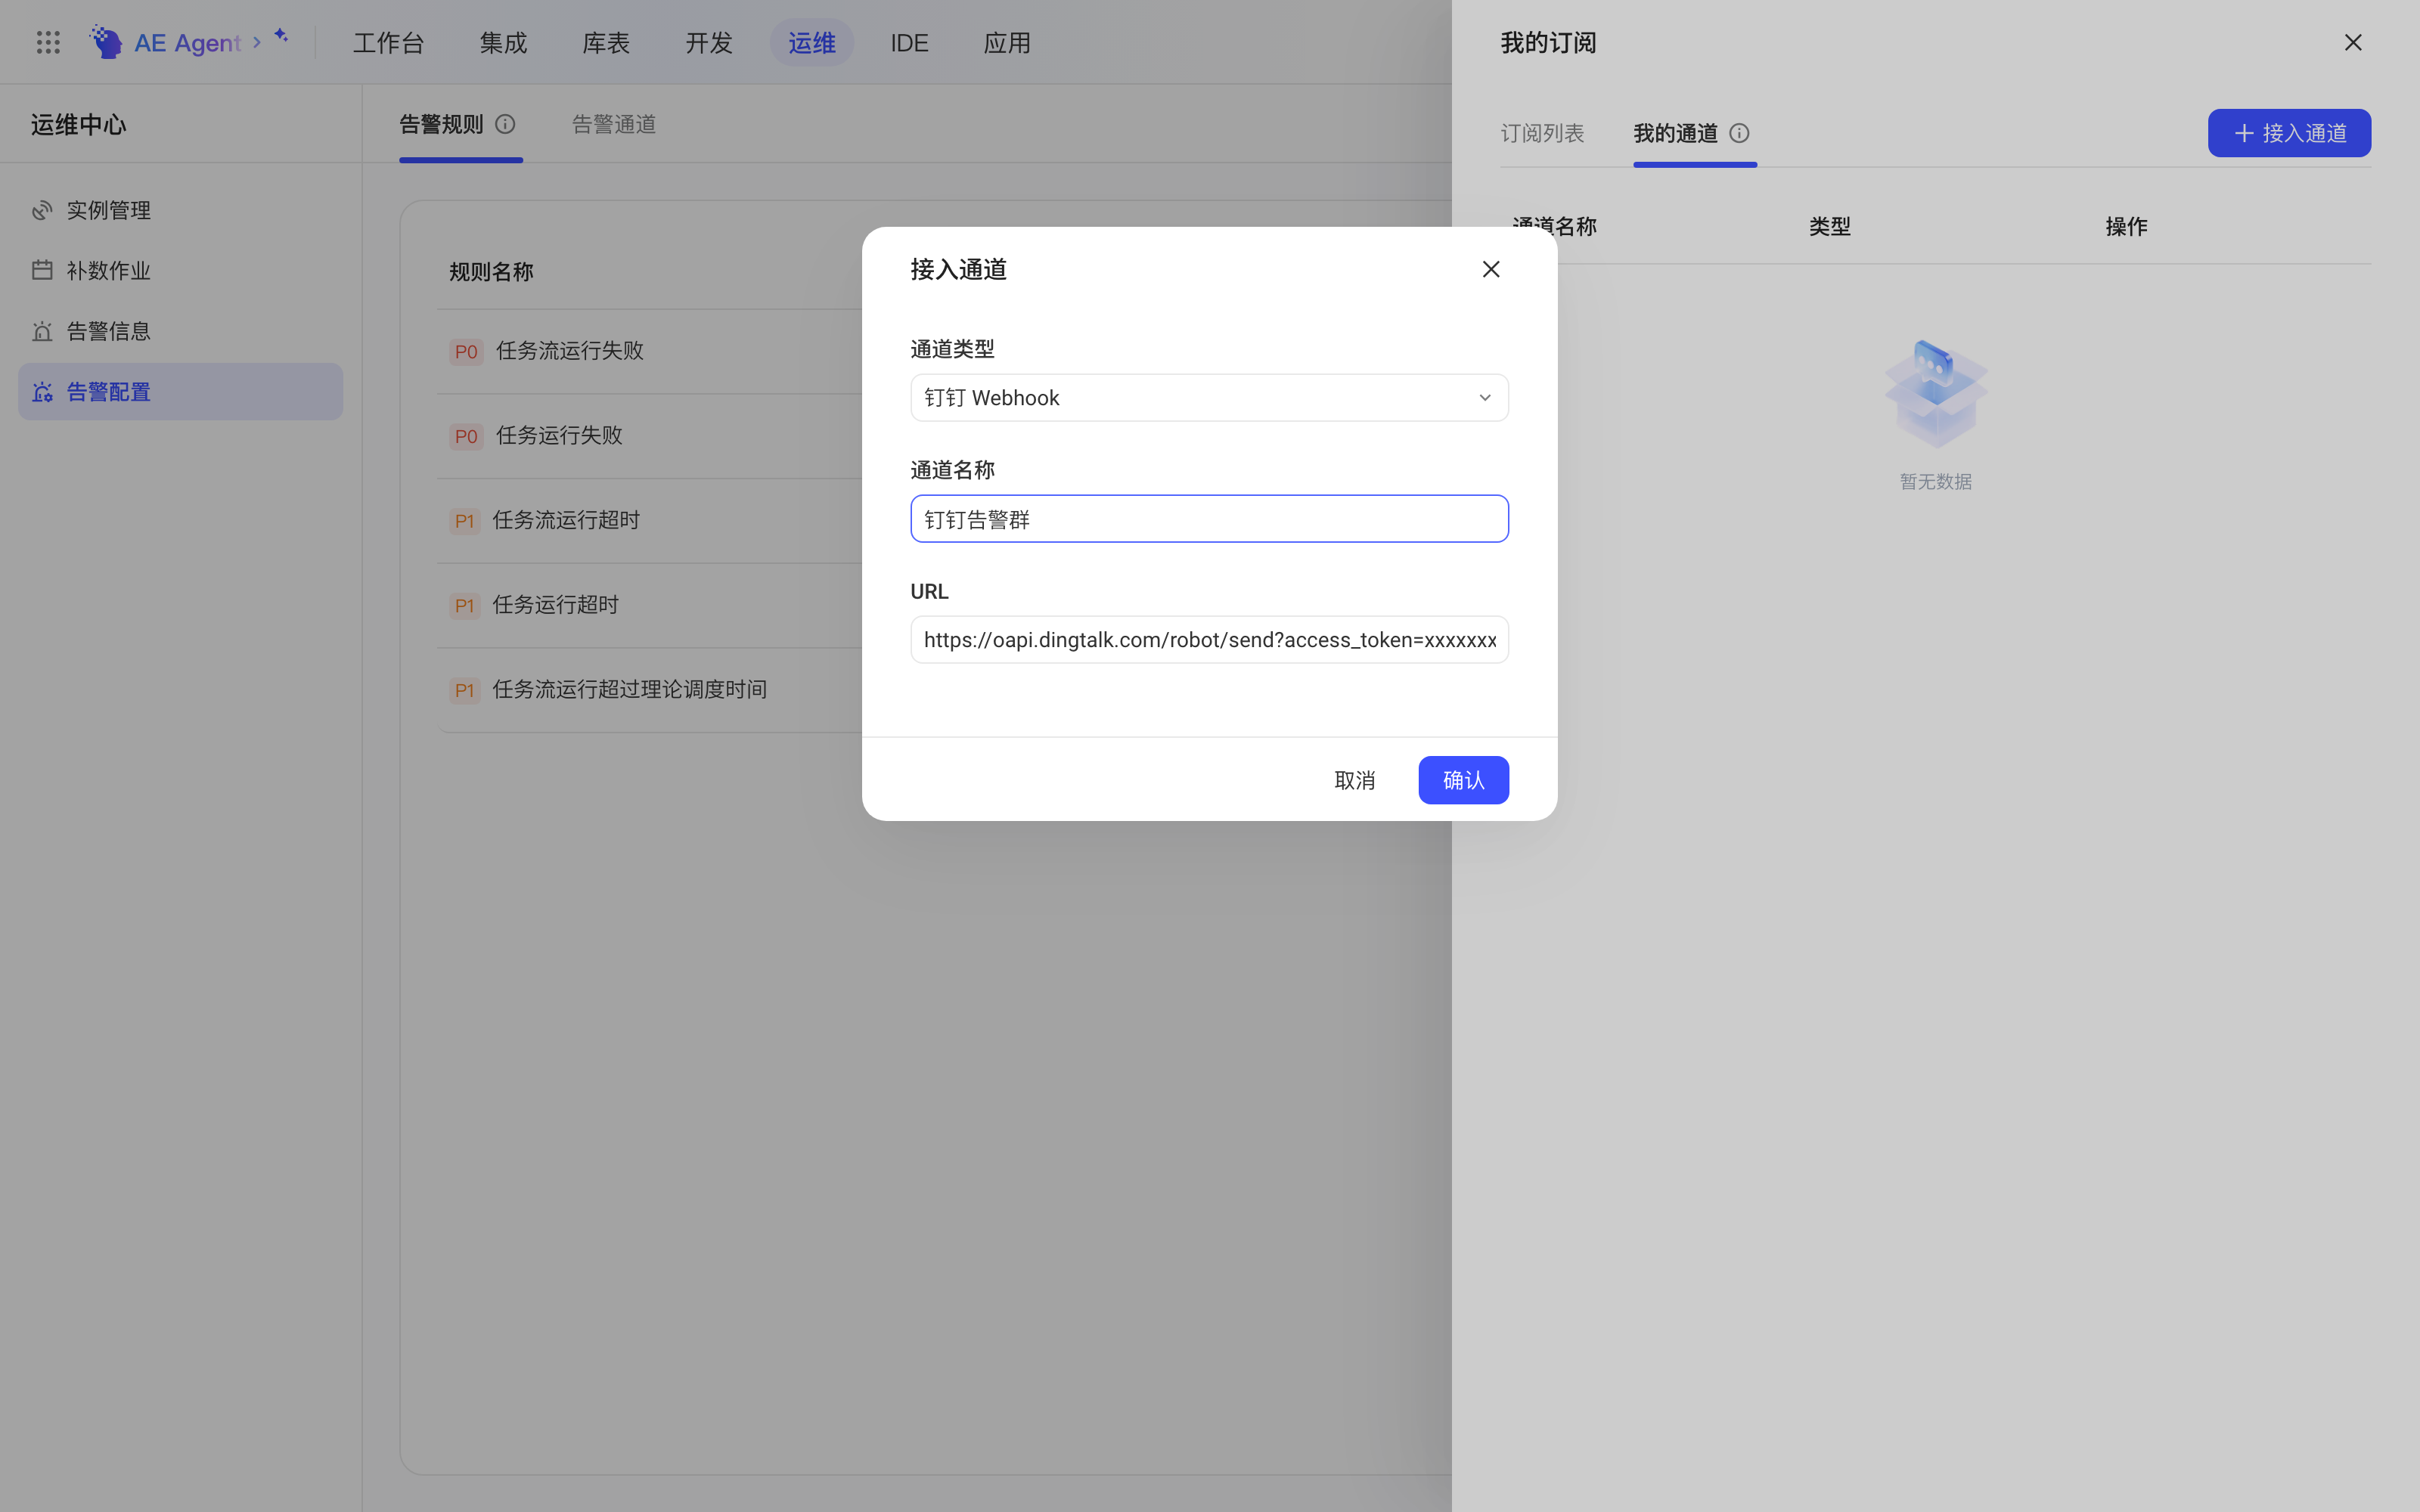Close the 我的订阅 side panel

coord(2353,42)
